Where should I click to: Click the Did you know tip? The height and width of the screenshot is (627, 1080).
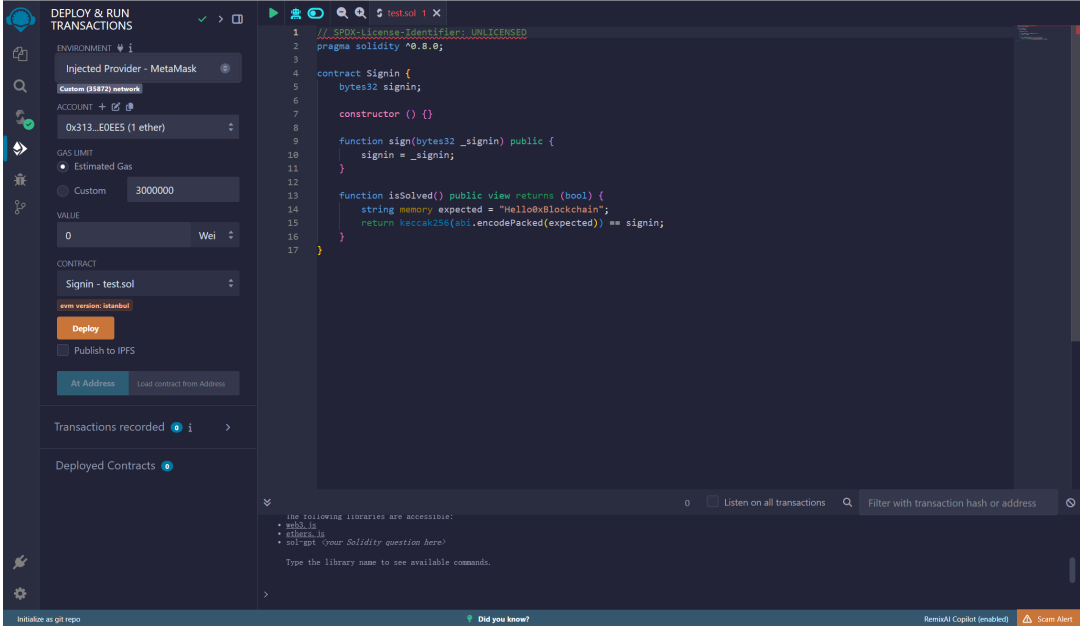pos(497,619)
